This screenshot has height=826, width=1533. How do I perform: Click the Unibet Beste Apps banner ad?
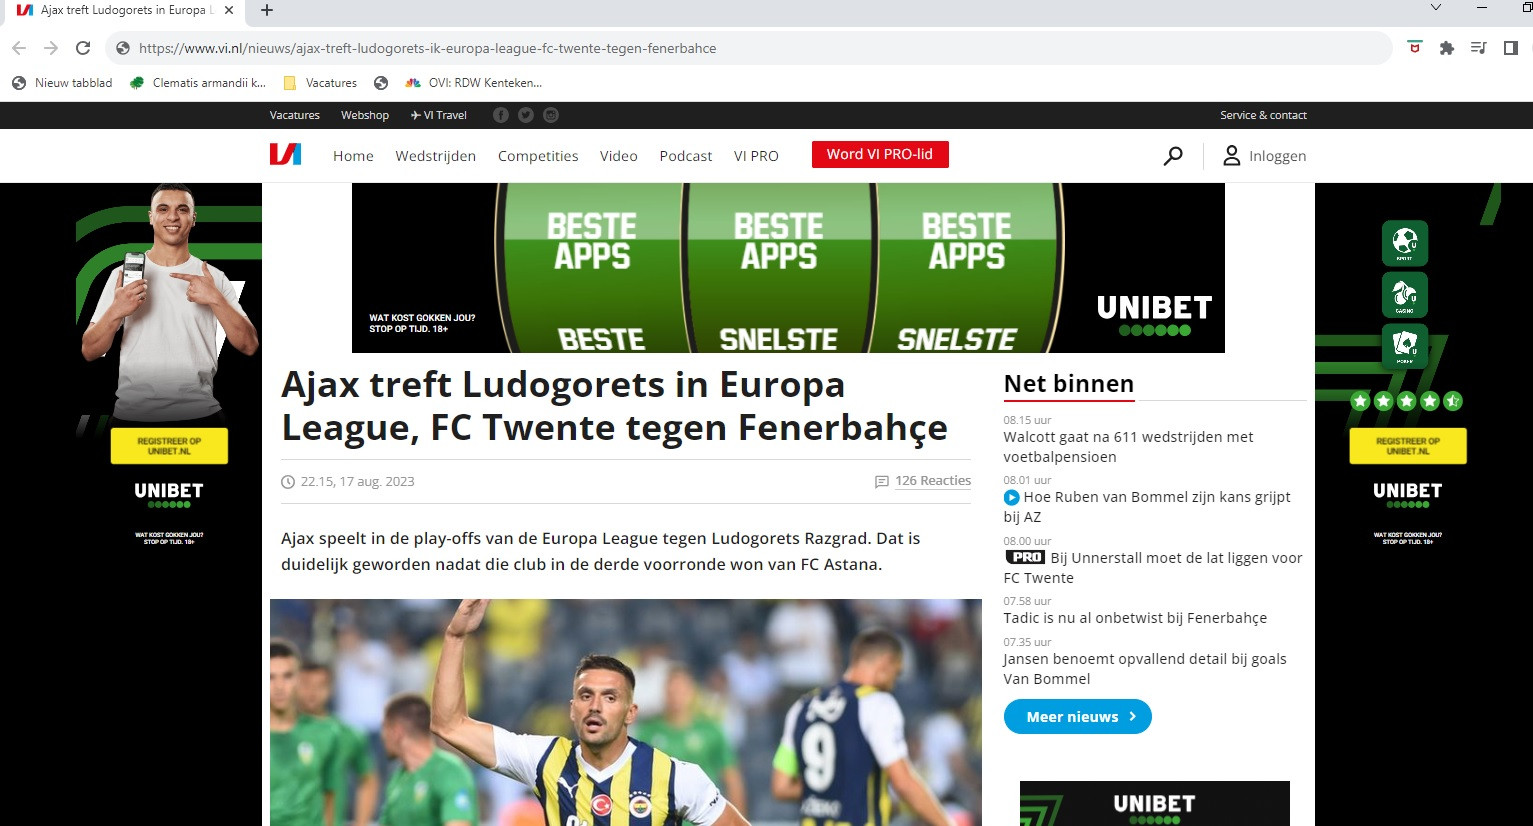coord(788,268)
